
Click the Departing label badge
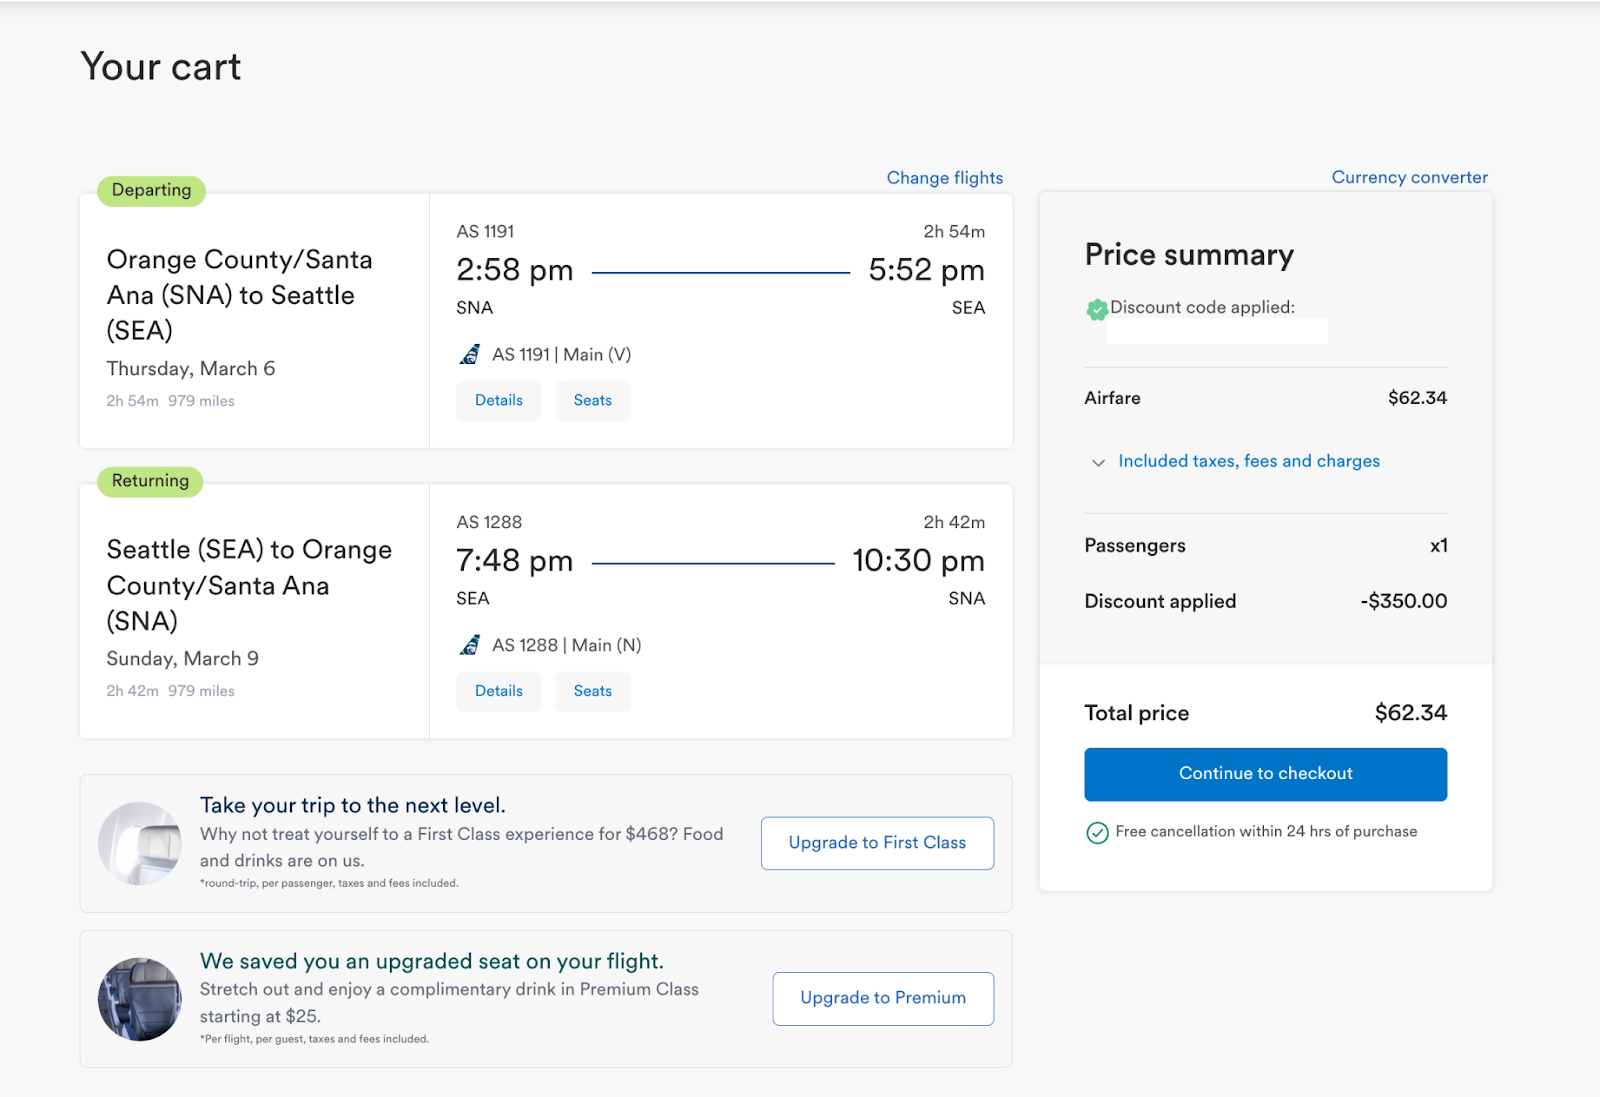tap(151, 190)
